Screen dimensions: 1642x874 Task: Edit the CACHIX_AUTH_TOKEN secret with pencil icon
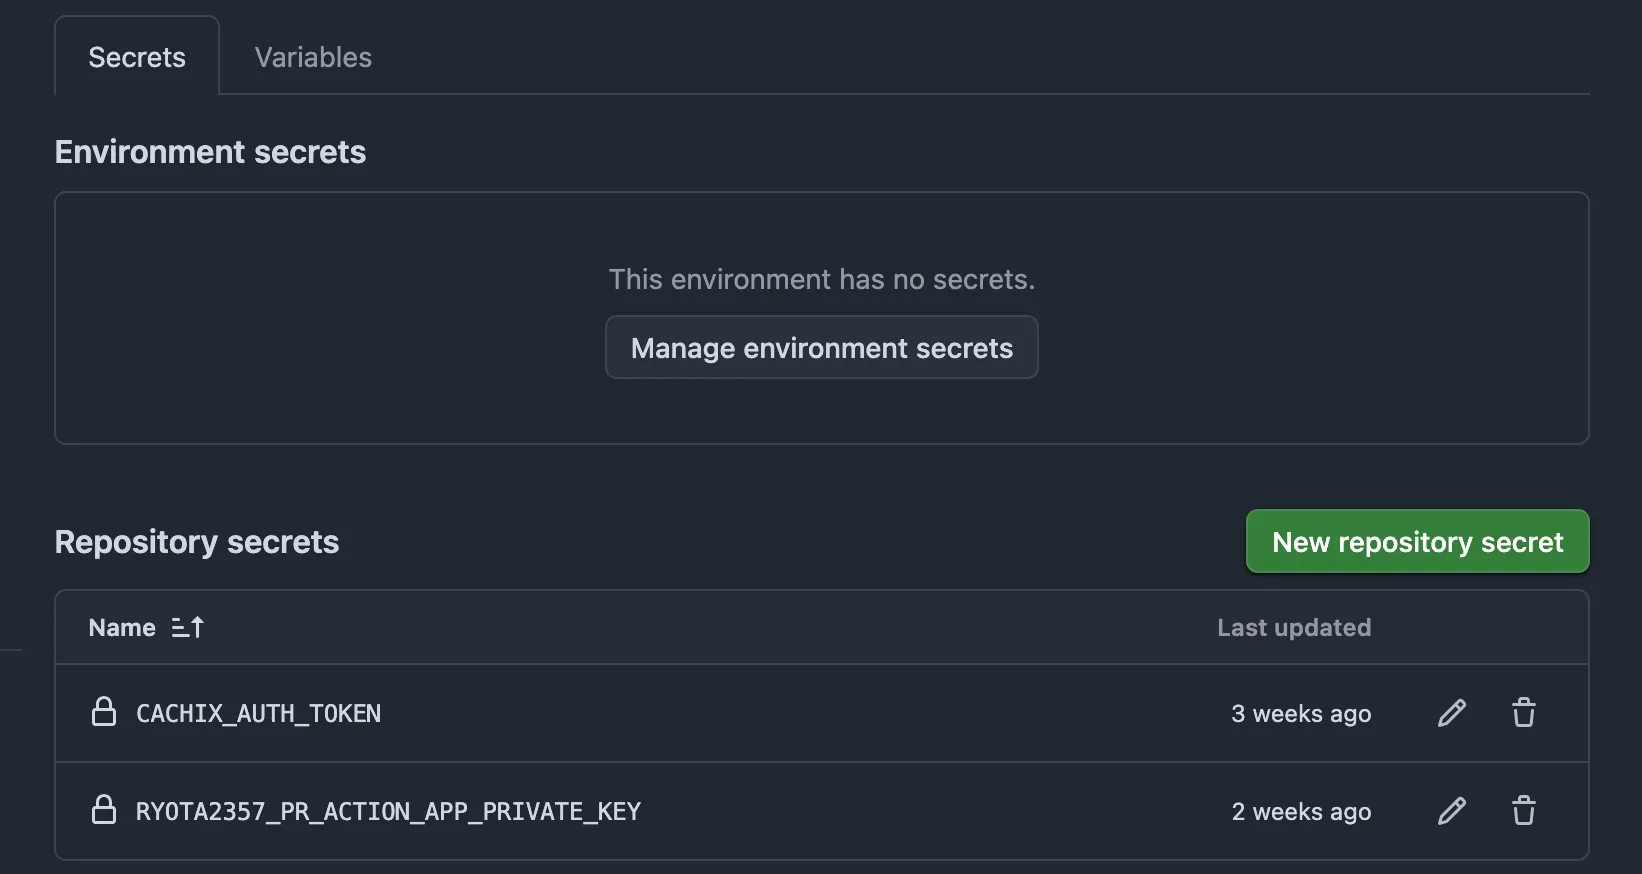1452,713
